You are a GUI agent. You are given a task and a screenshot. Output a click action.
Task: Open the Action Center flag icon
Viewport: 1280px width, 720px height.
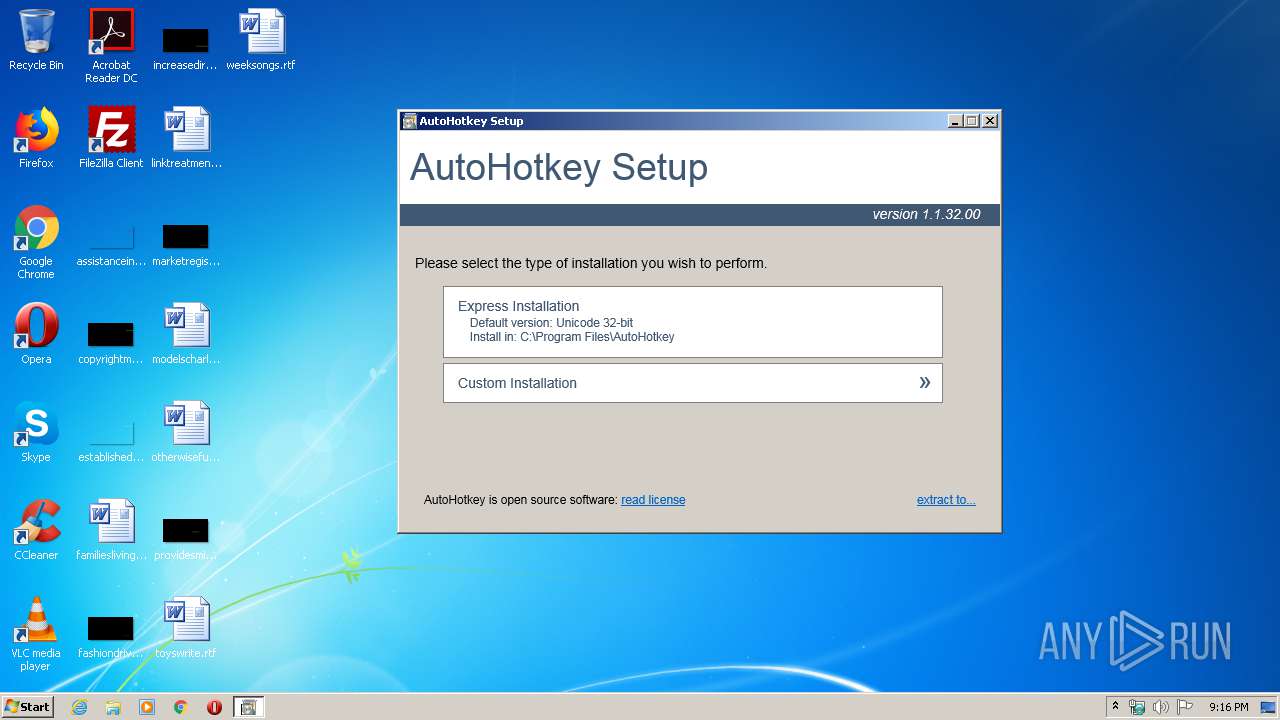pyautogui.click(x=1185, y=707)
